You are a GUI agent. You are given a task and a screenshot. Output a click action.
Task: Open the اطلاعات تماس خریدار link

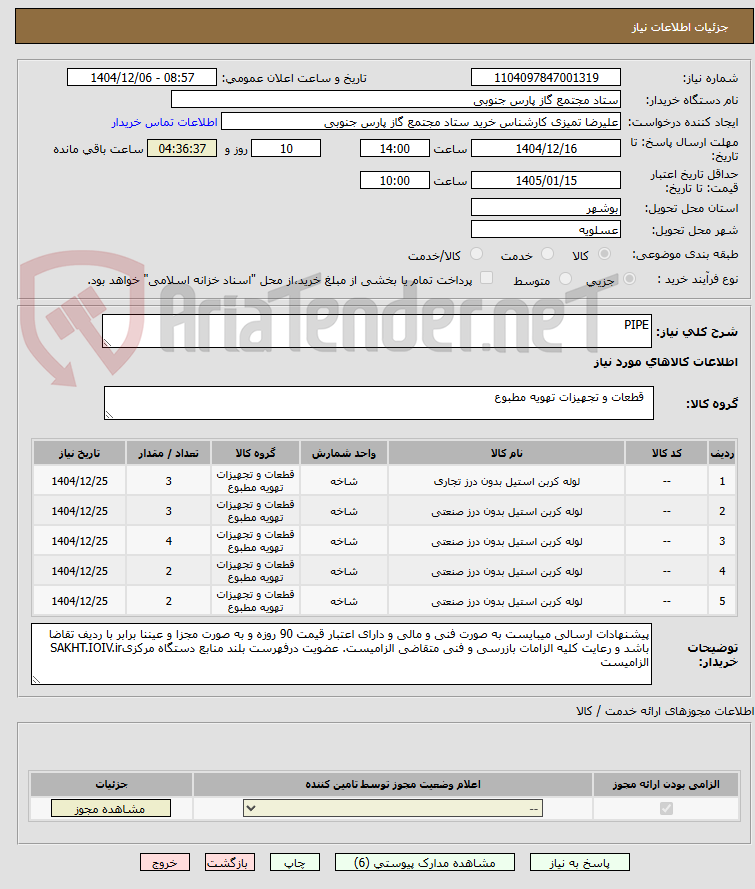(x=164, y=122)
